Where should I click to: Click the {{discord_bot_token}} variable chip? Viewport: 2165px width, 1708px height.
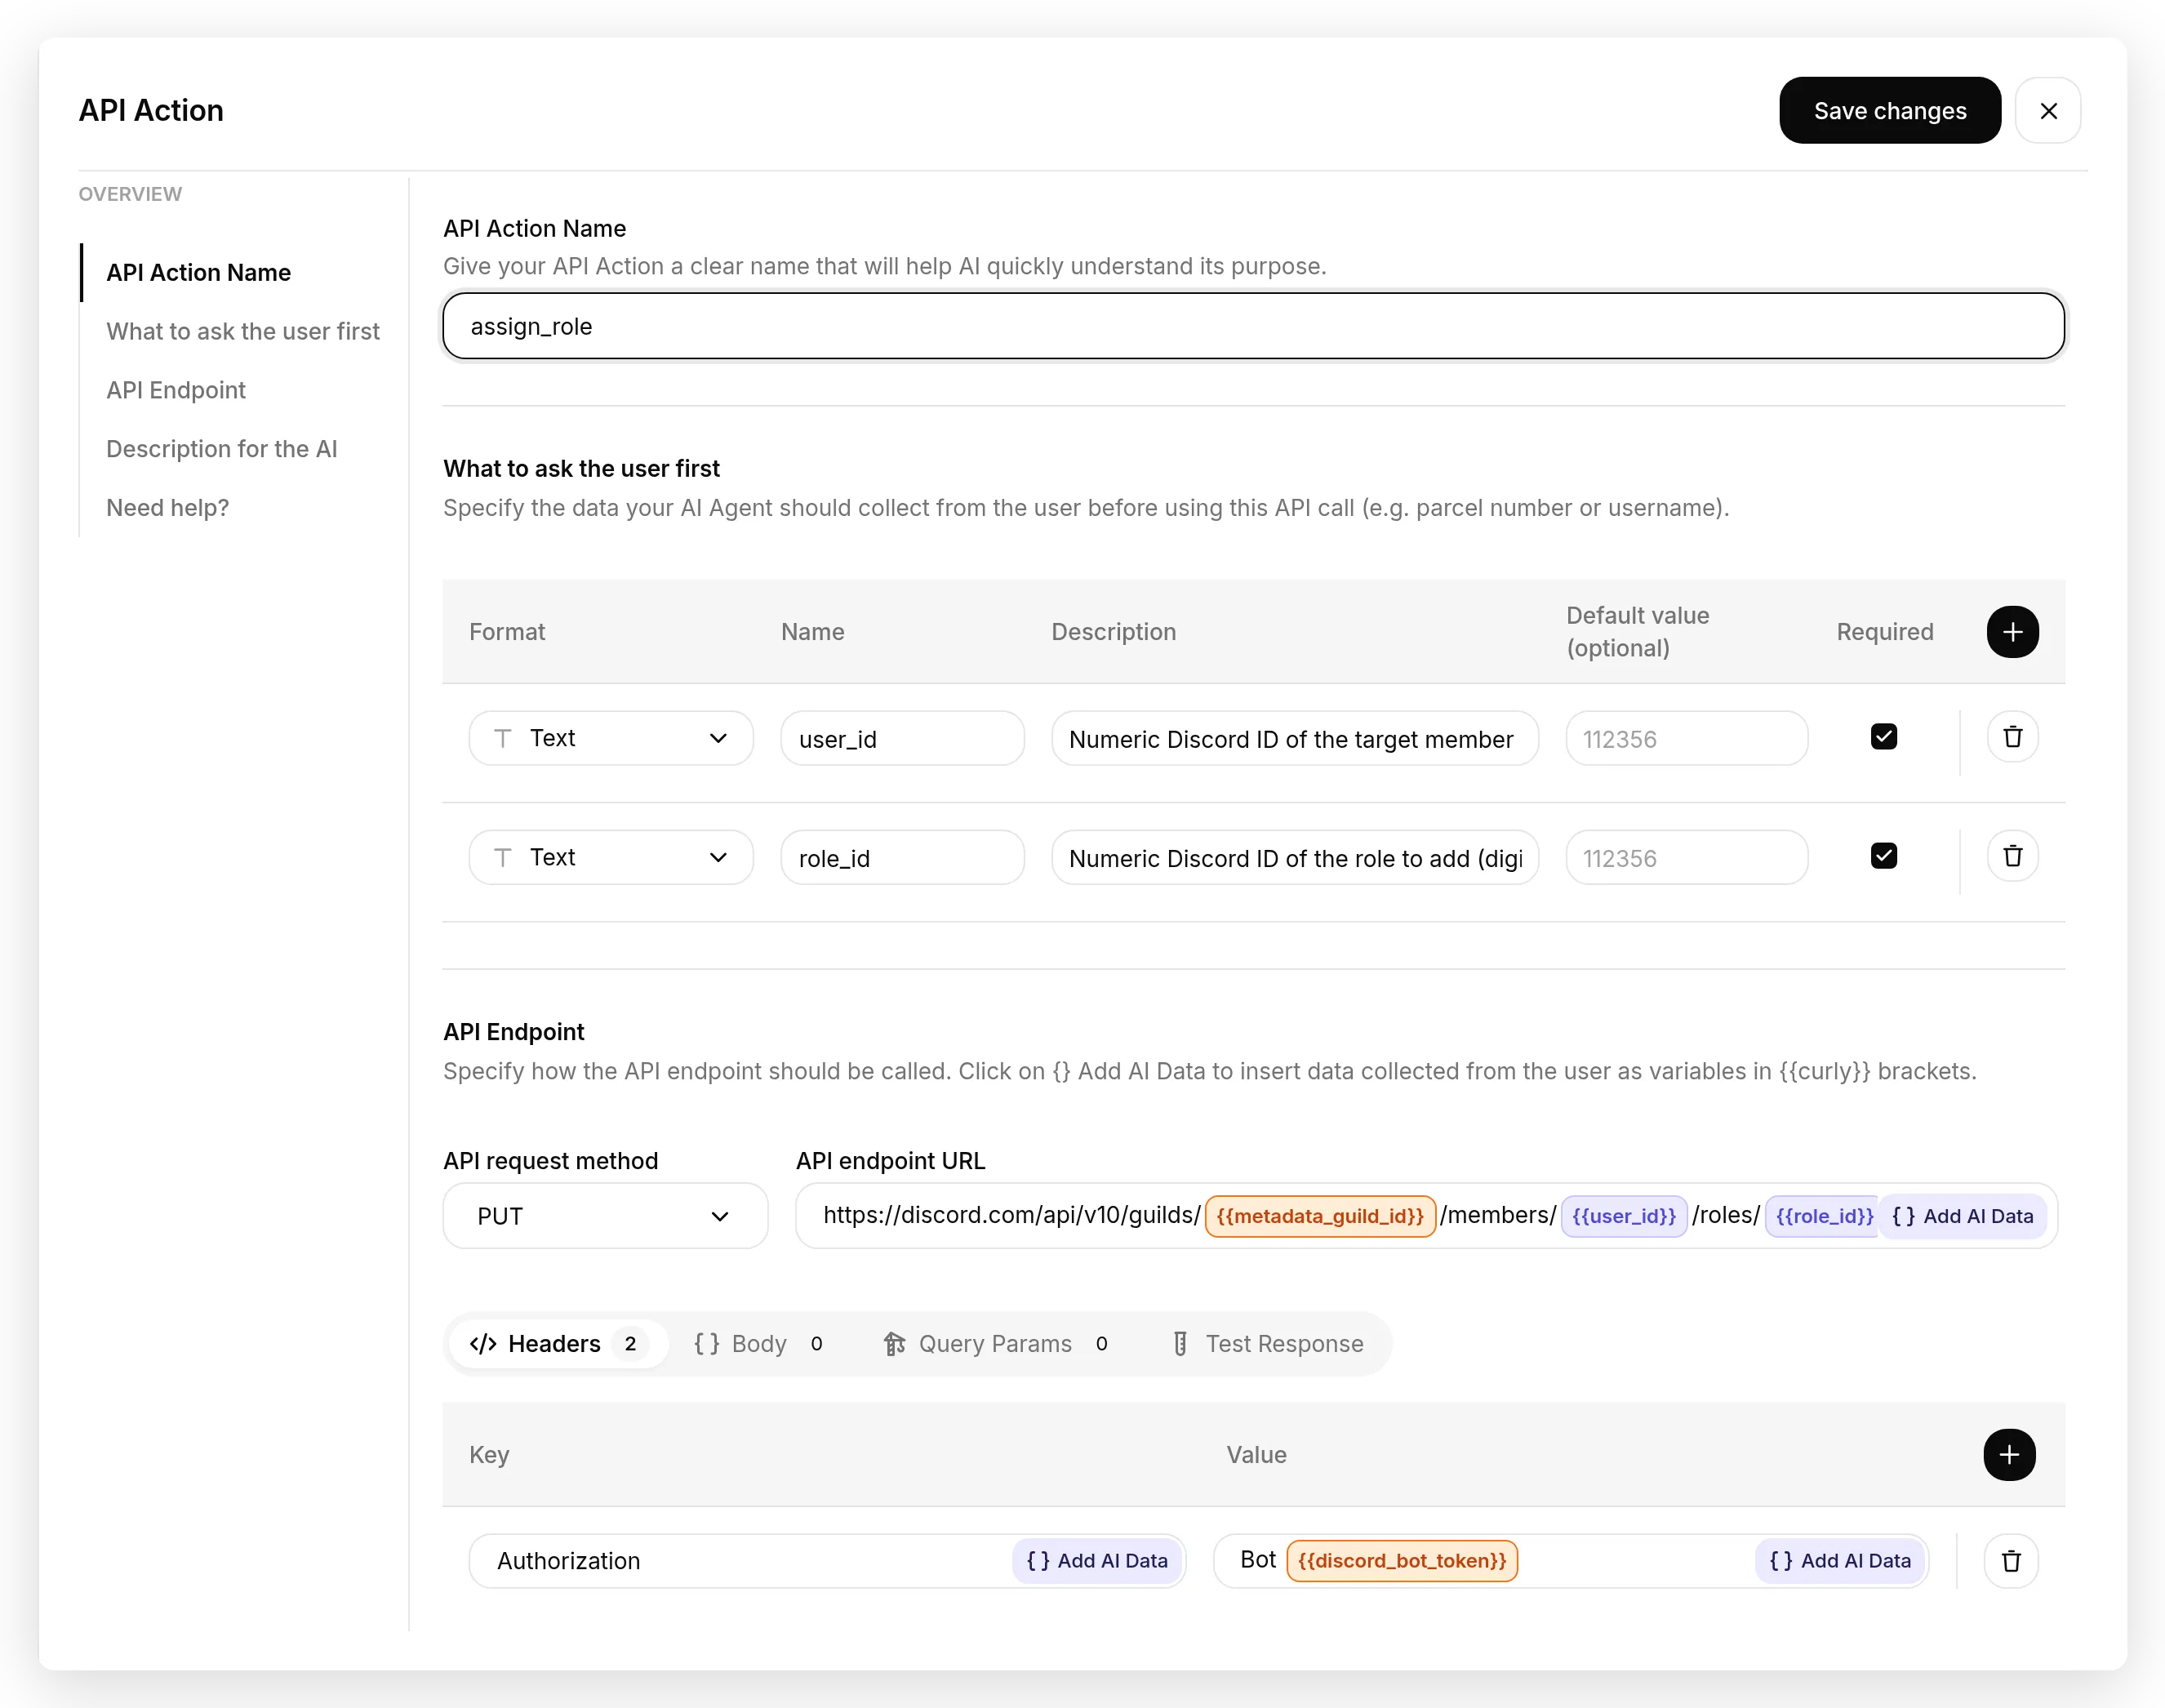pos(1402,1560)
